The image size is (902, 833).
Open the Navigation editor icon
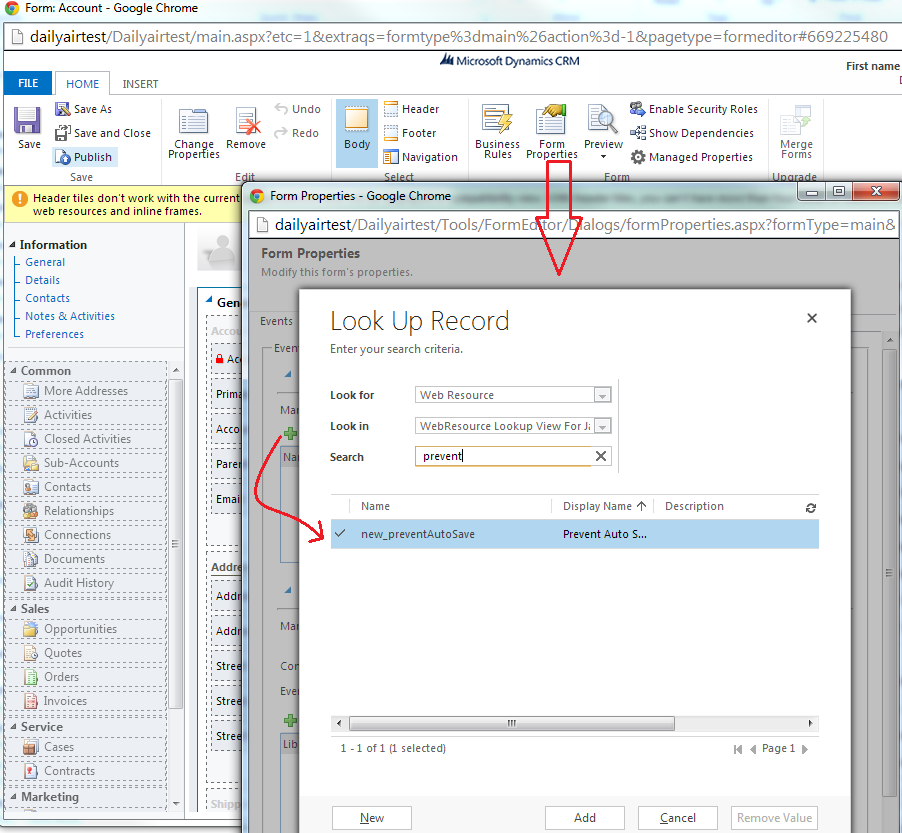pos(390,157)
